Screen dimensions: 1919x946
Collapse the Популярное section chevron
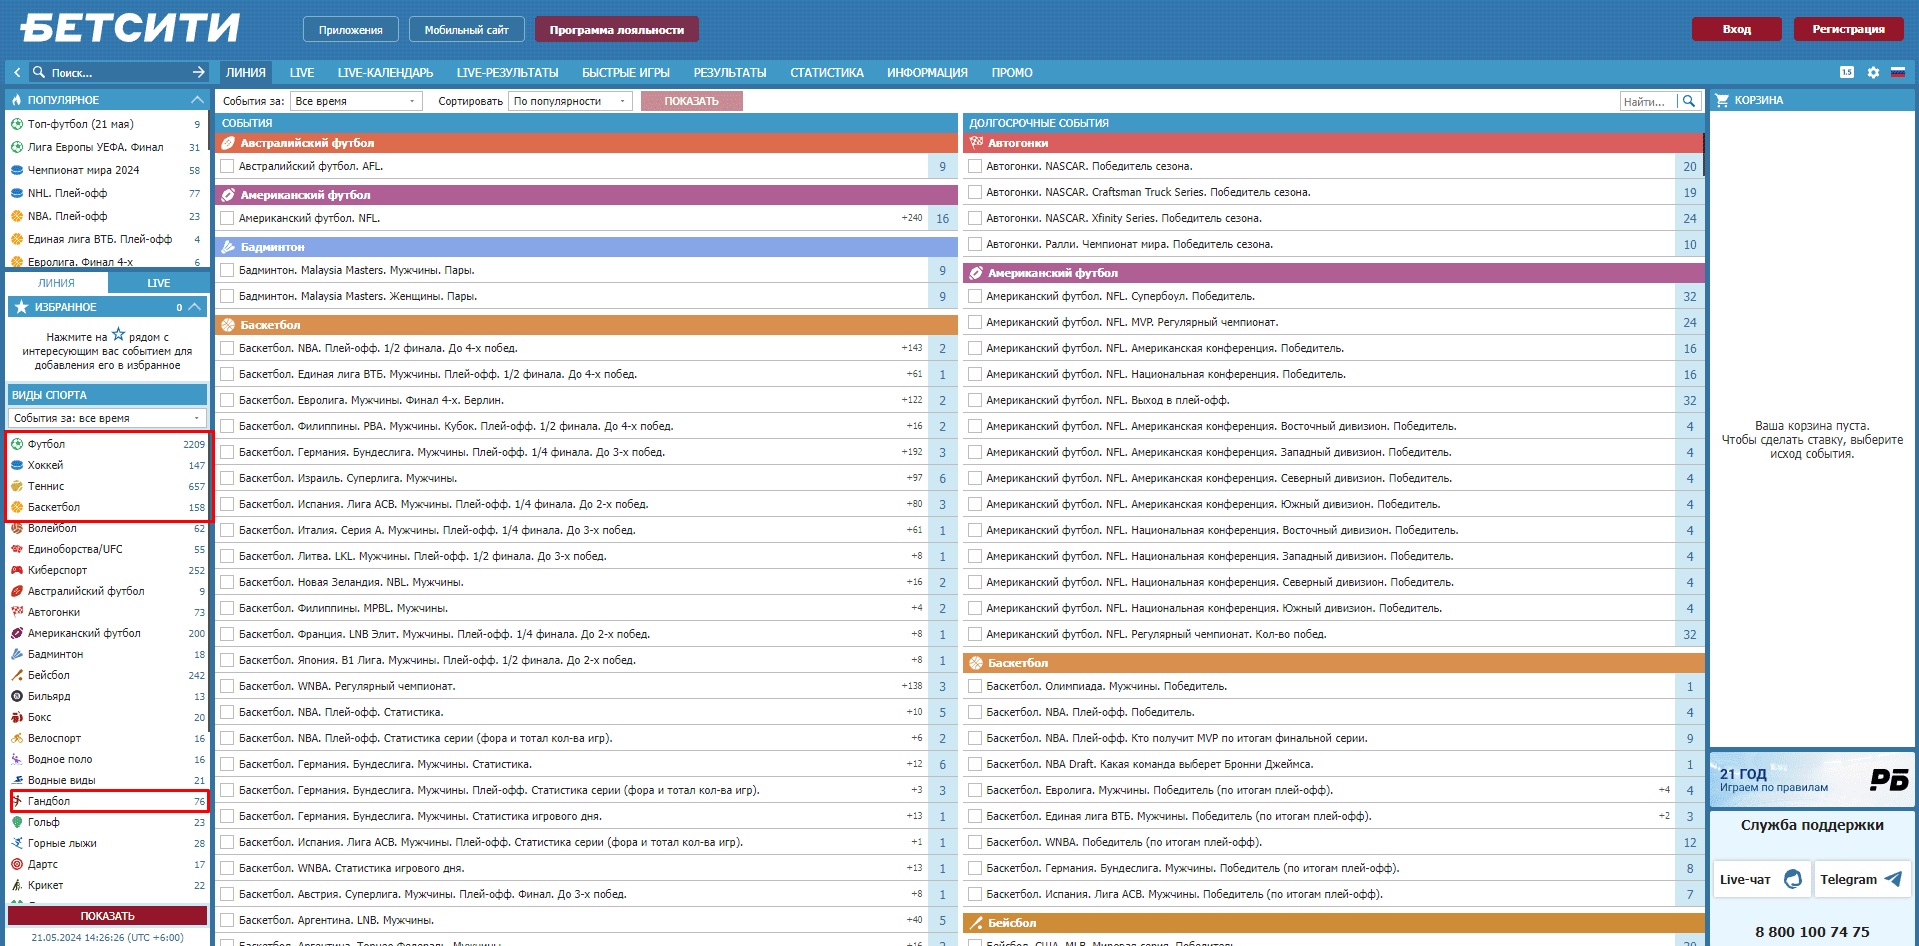click(x=196, y=100)
